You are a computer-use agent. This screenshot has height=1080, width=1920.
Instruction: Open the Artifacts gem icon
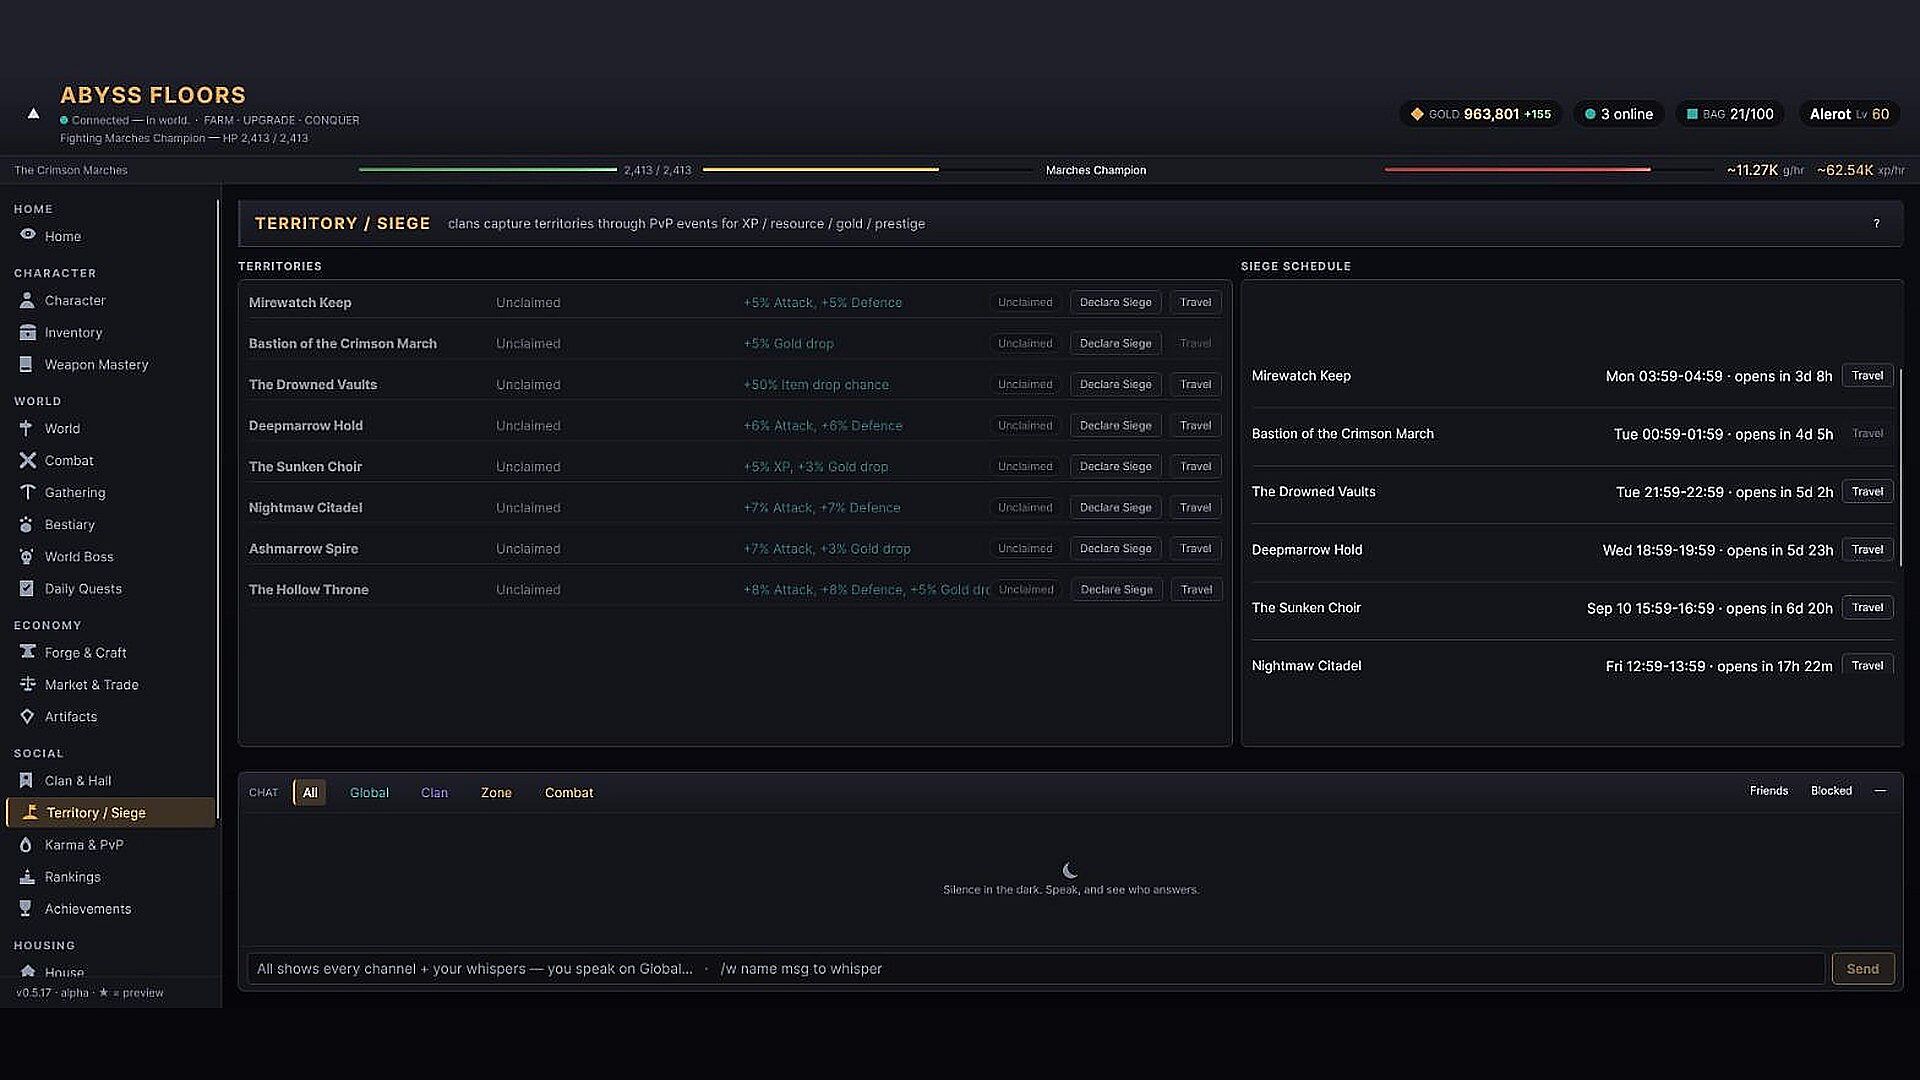coord(27,716)
